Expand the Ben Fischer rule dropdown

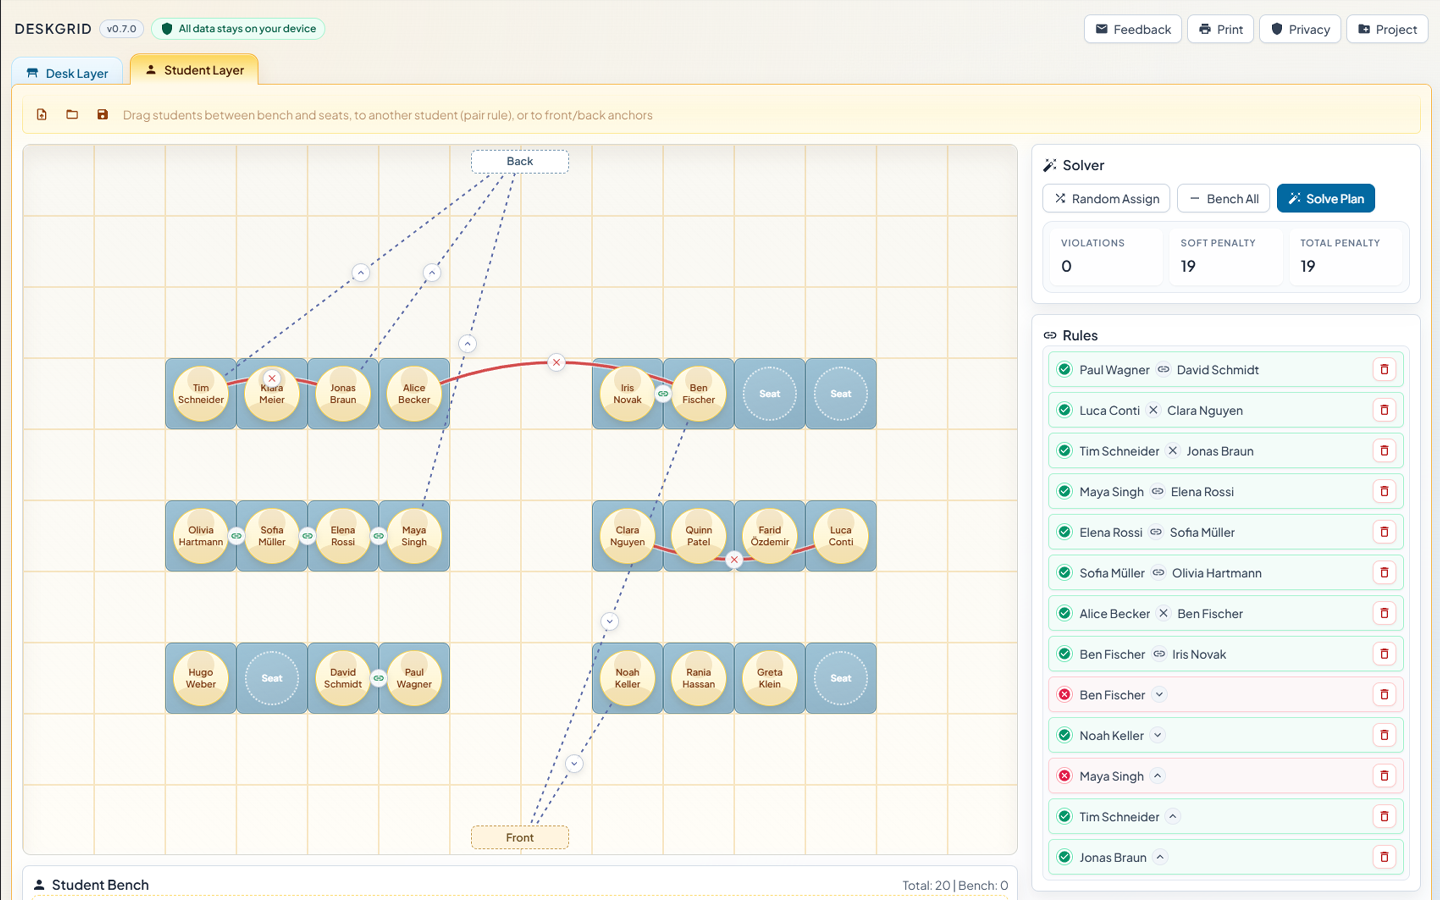click(x=1160, y=694)
